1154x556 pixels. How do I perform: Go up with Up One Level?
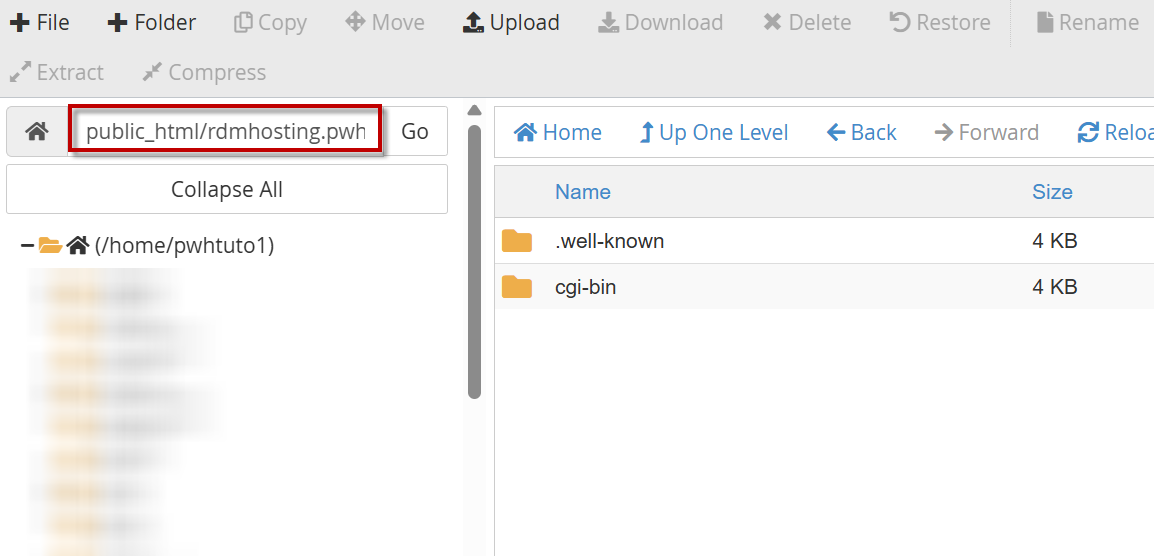tap(713, 132)
